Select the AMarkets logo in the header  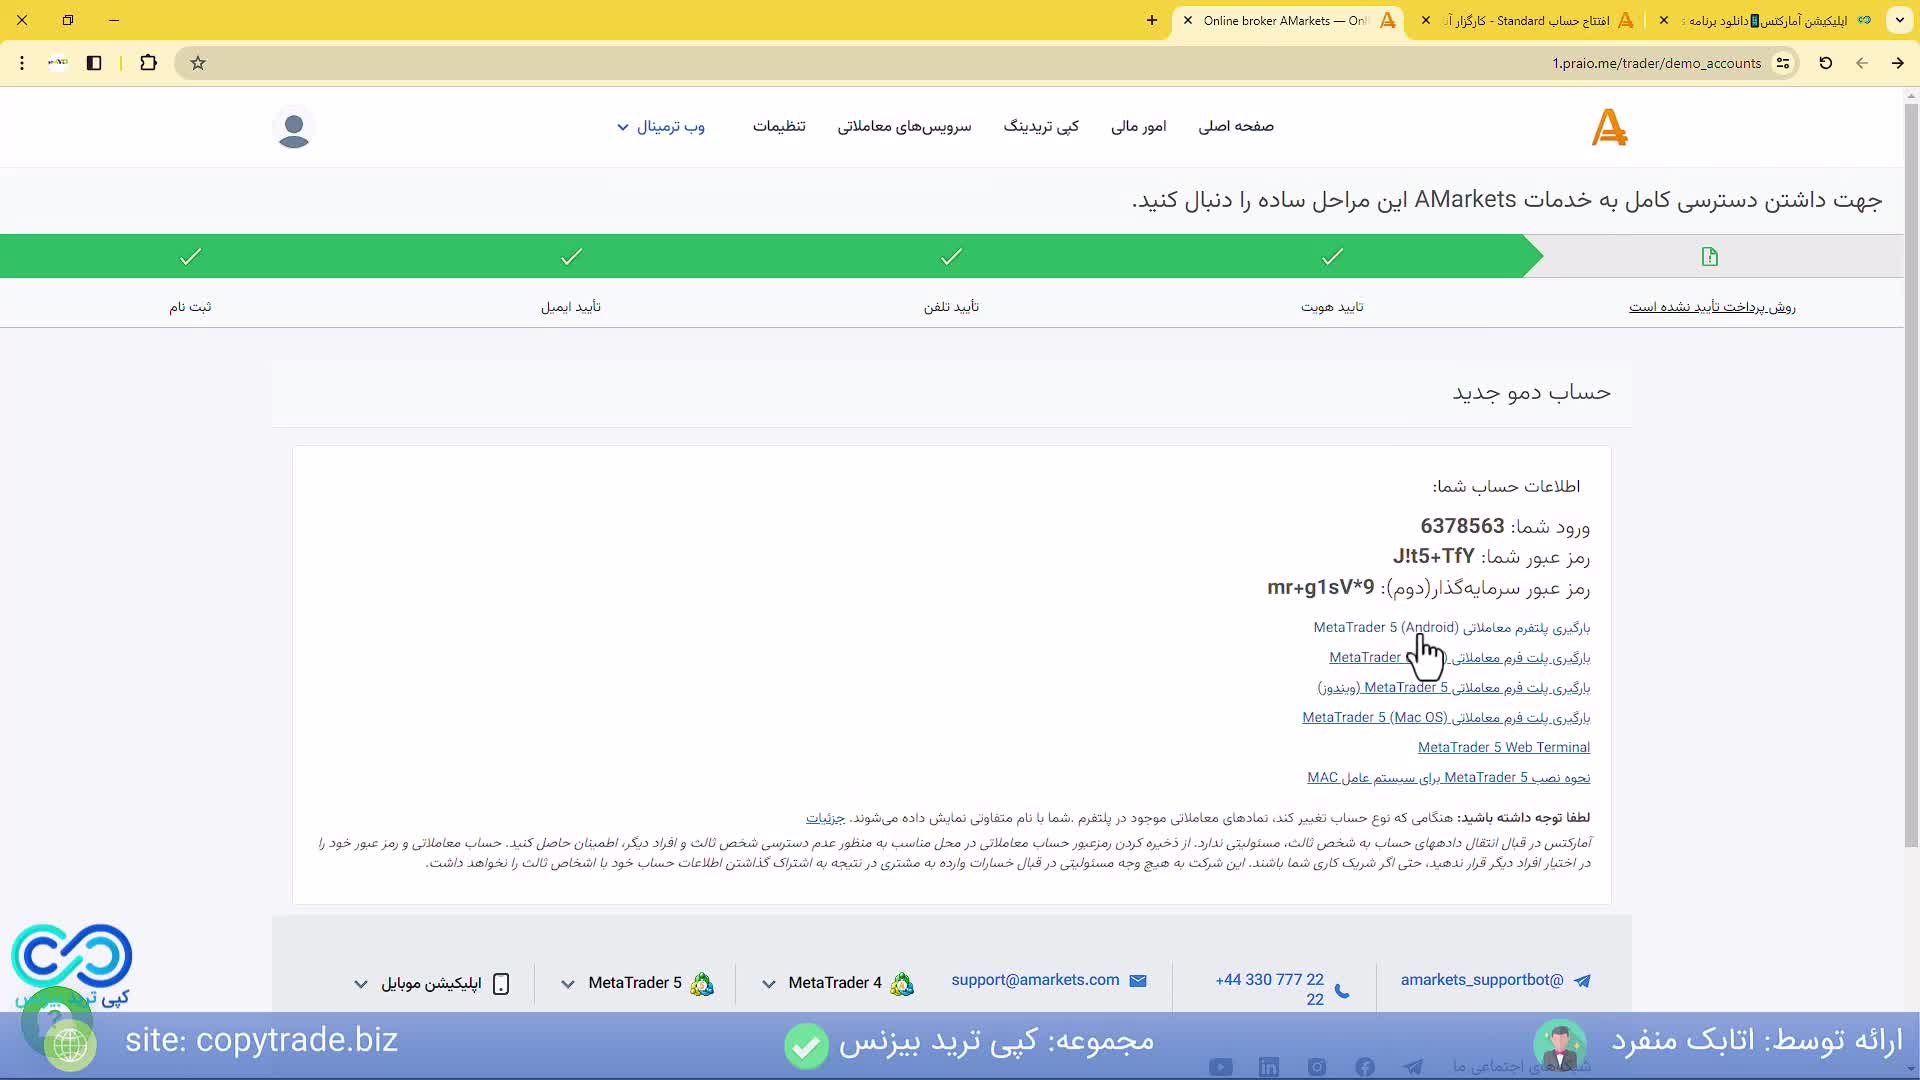1609,127
